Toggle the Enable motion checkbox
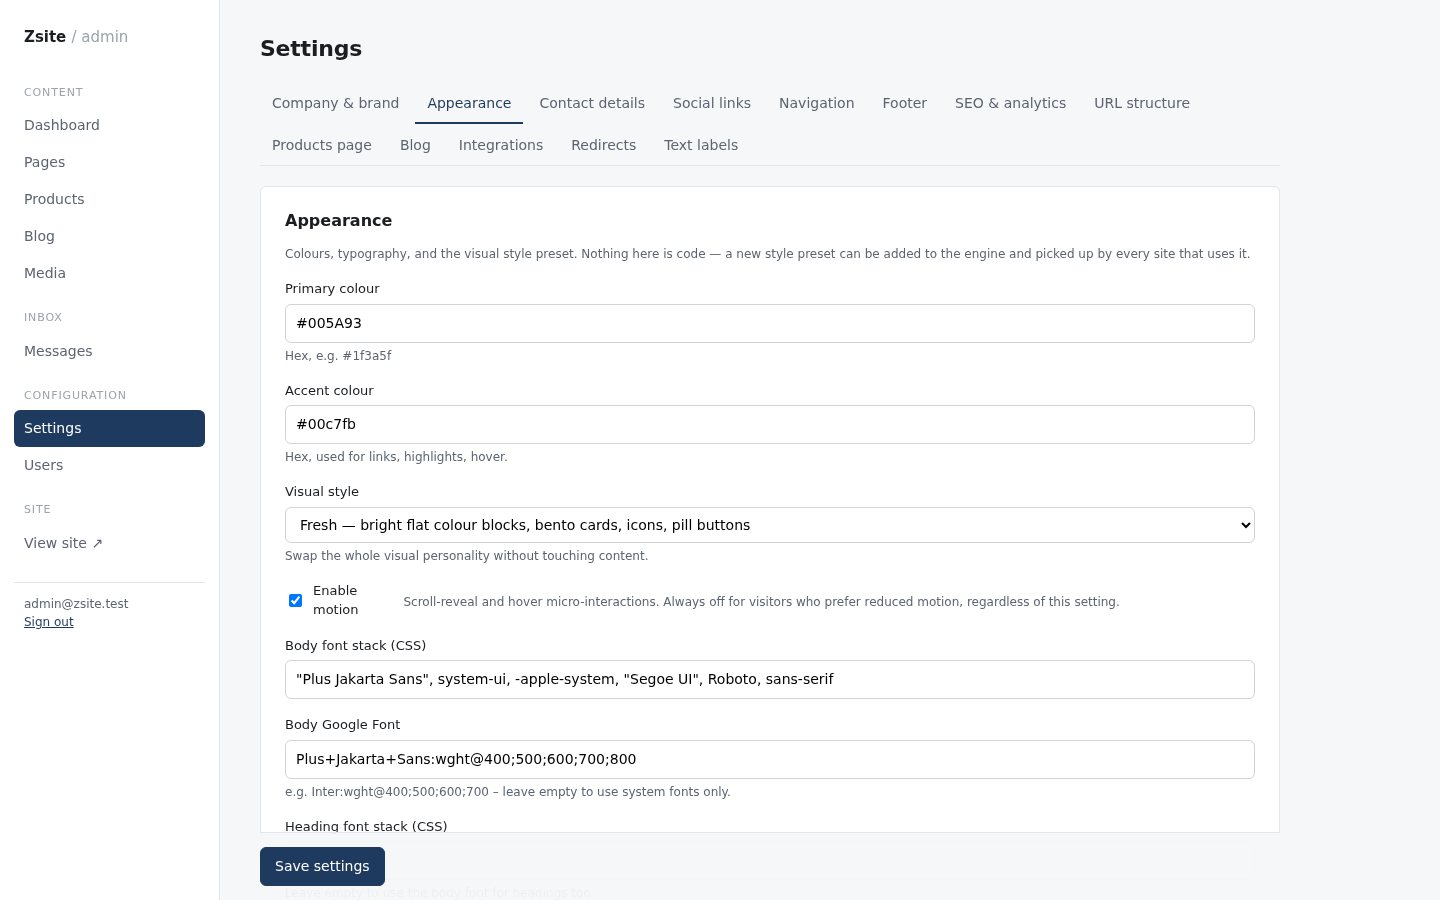Viewport: 1440px width, 900px height. tap(295, 601)
